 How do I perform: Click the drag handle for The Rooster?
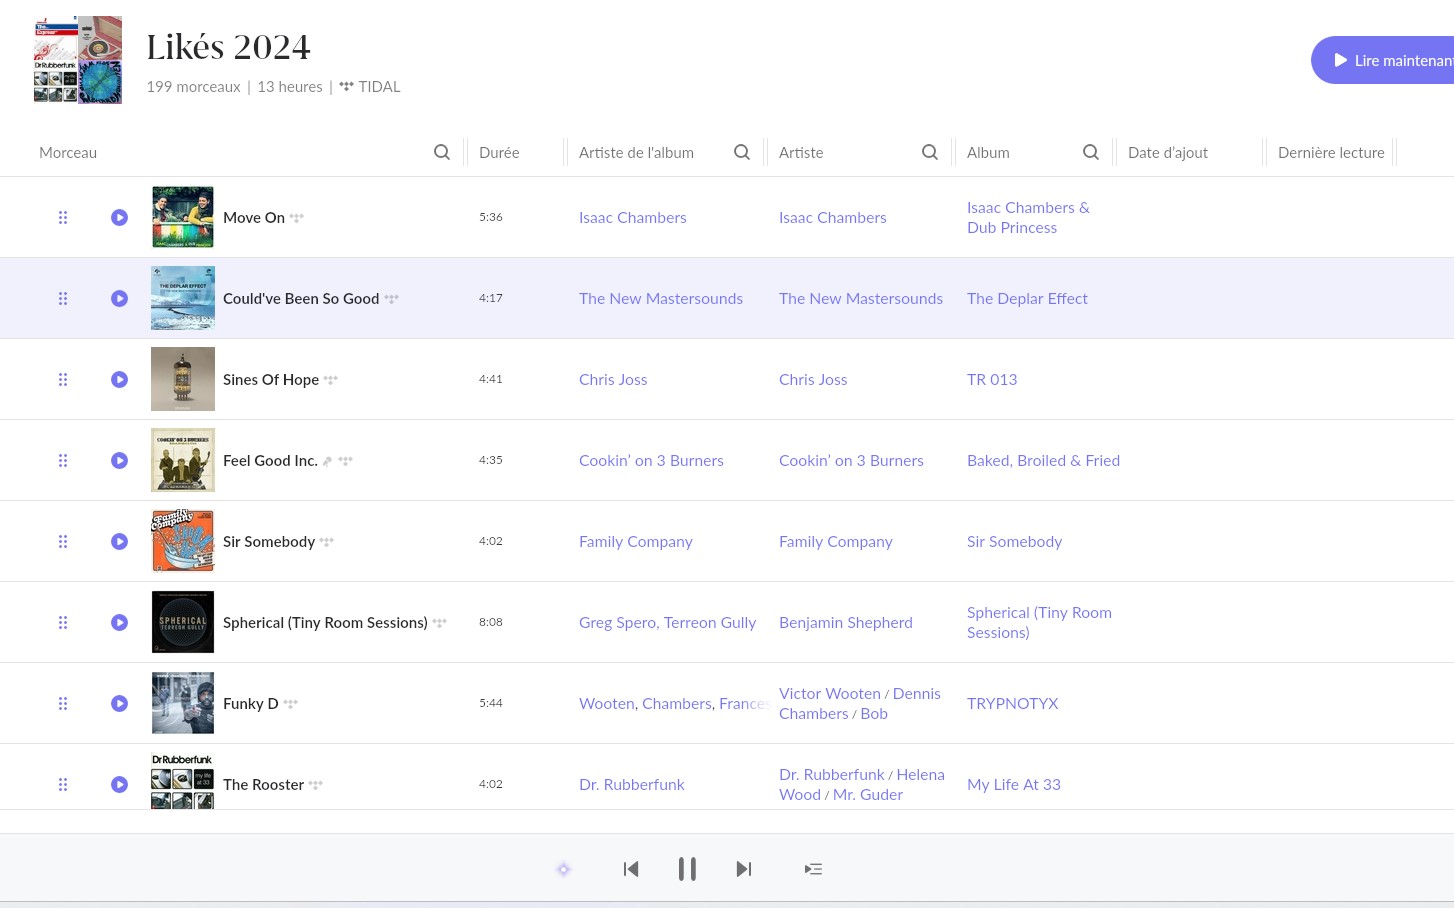coord(63,784)
